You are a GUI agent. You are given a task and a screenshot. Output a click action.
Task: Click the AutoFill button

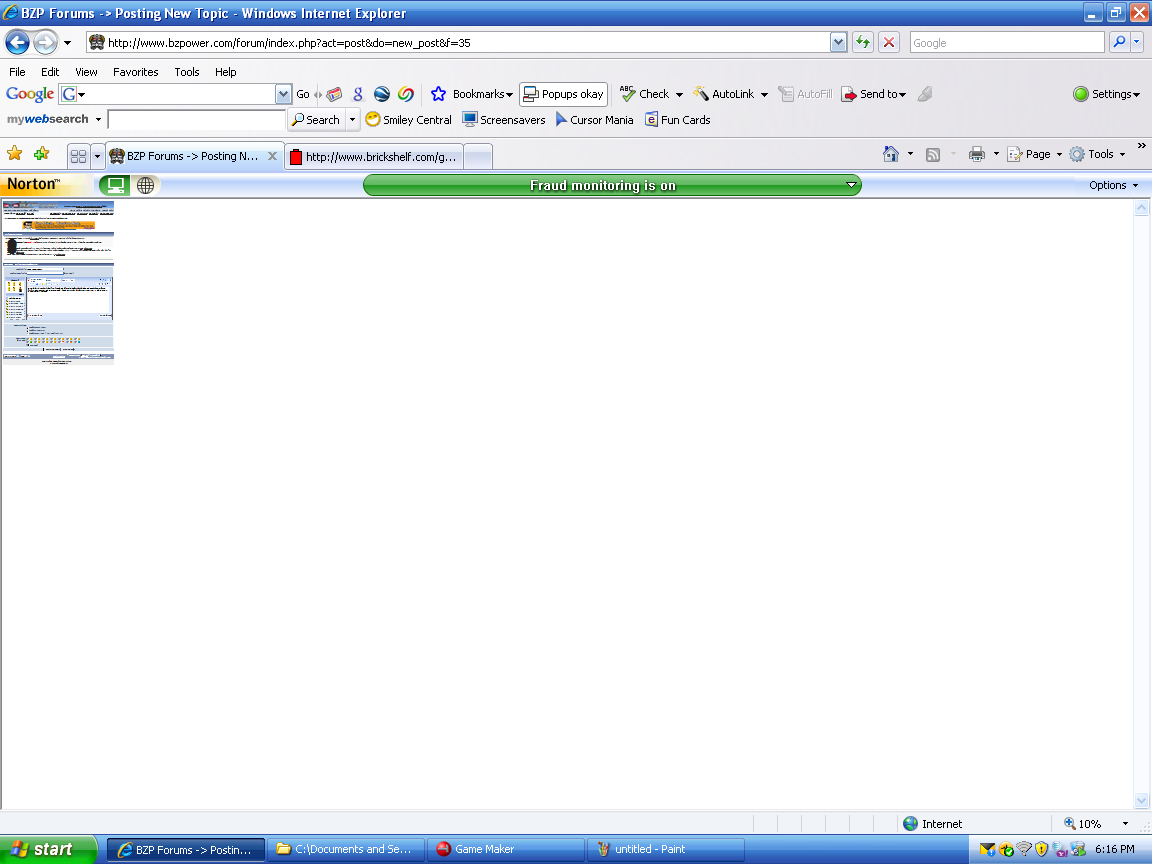[x=805, y=94]
